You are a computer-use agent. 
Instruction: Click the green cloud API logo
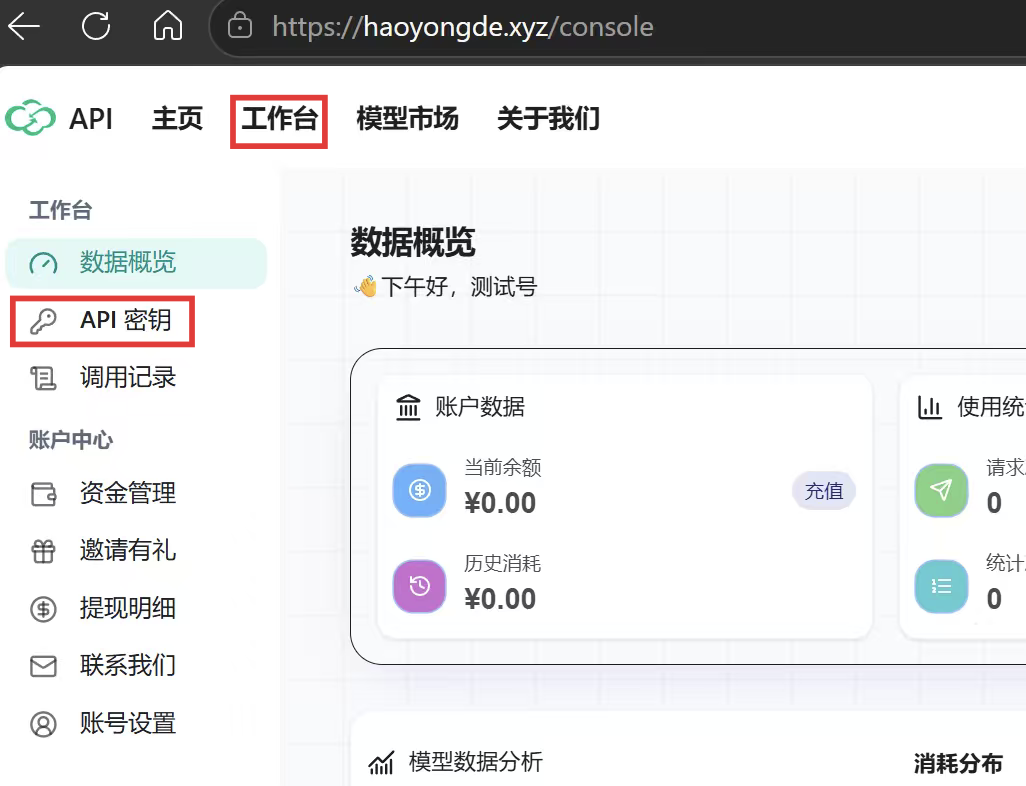tap(30, 118)
